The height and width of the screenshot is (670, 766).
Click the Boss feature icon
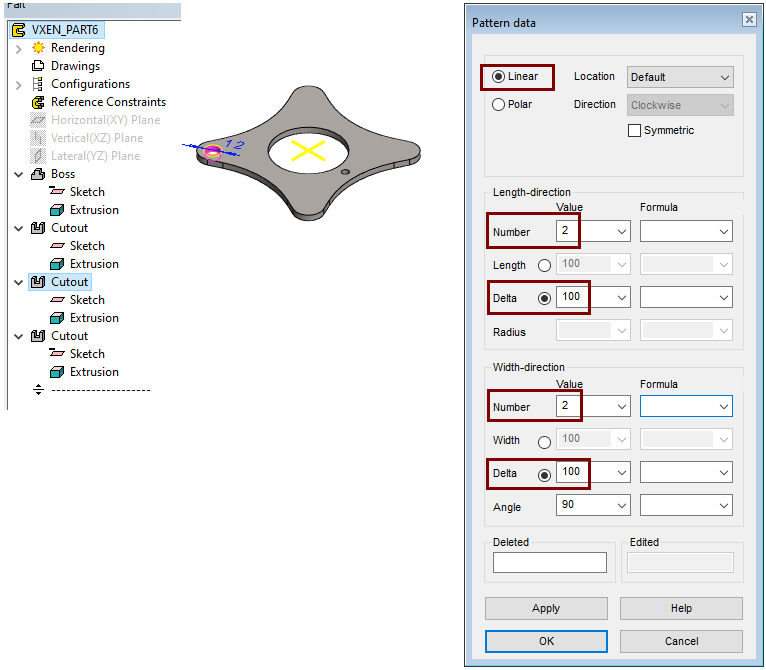coord(39,174)
